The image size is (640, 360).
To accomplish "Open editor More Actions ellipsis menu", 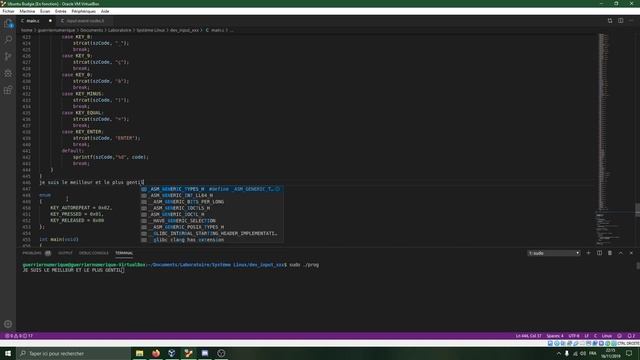I will [631, 21].
